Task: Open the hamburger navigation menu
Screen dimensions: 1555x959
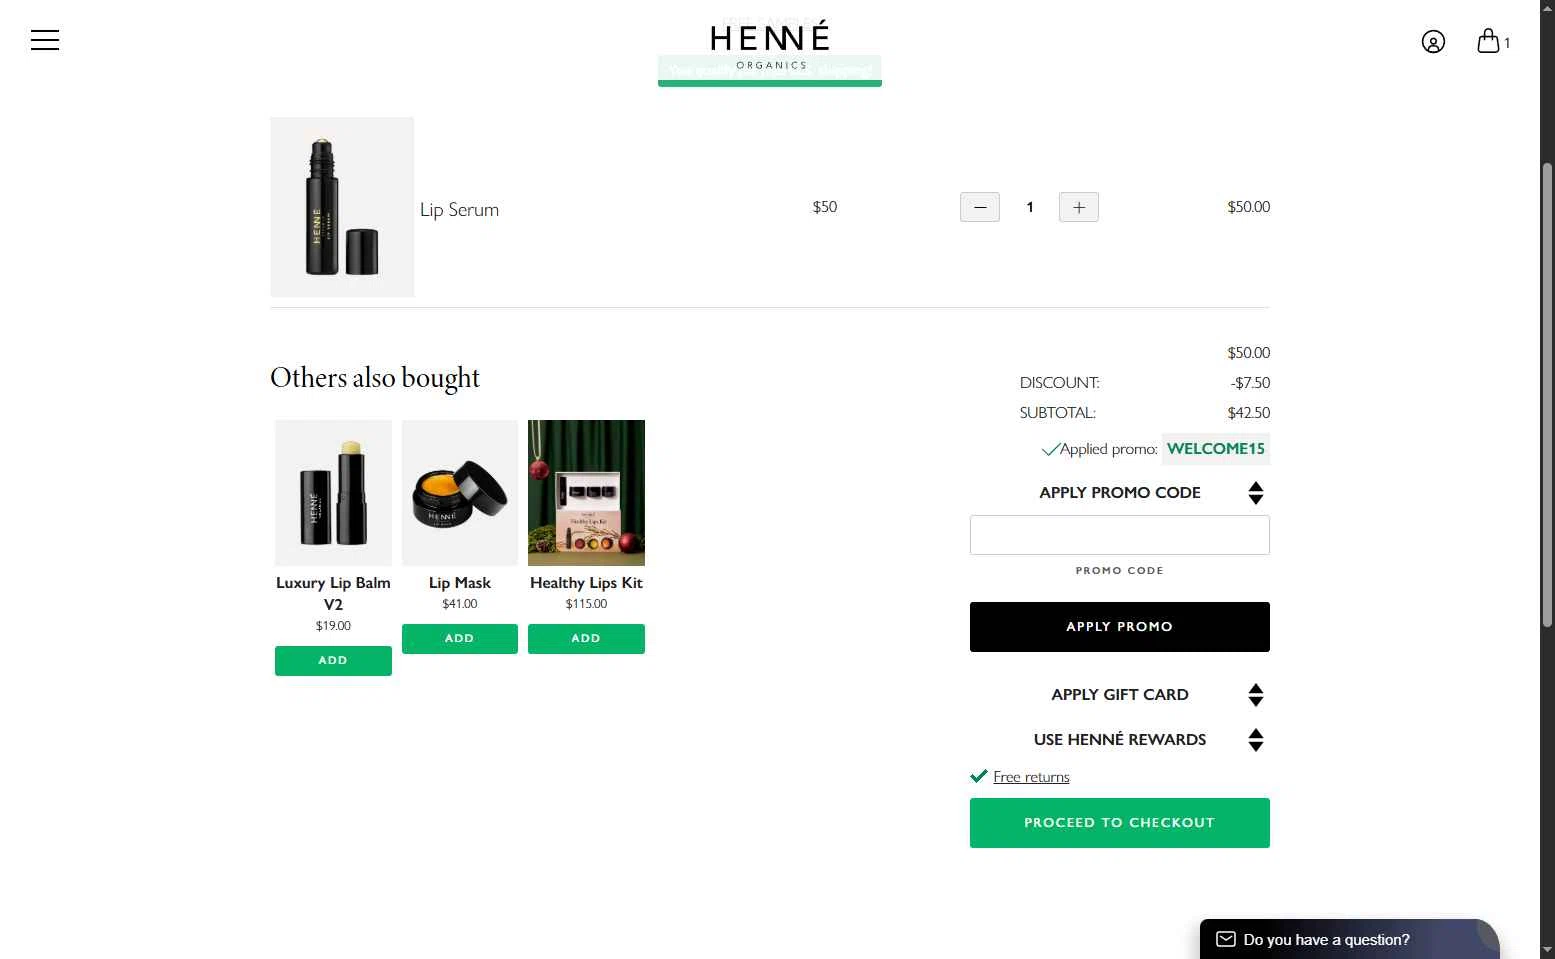Action: point(45,40)
